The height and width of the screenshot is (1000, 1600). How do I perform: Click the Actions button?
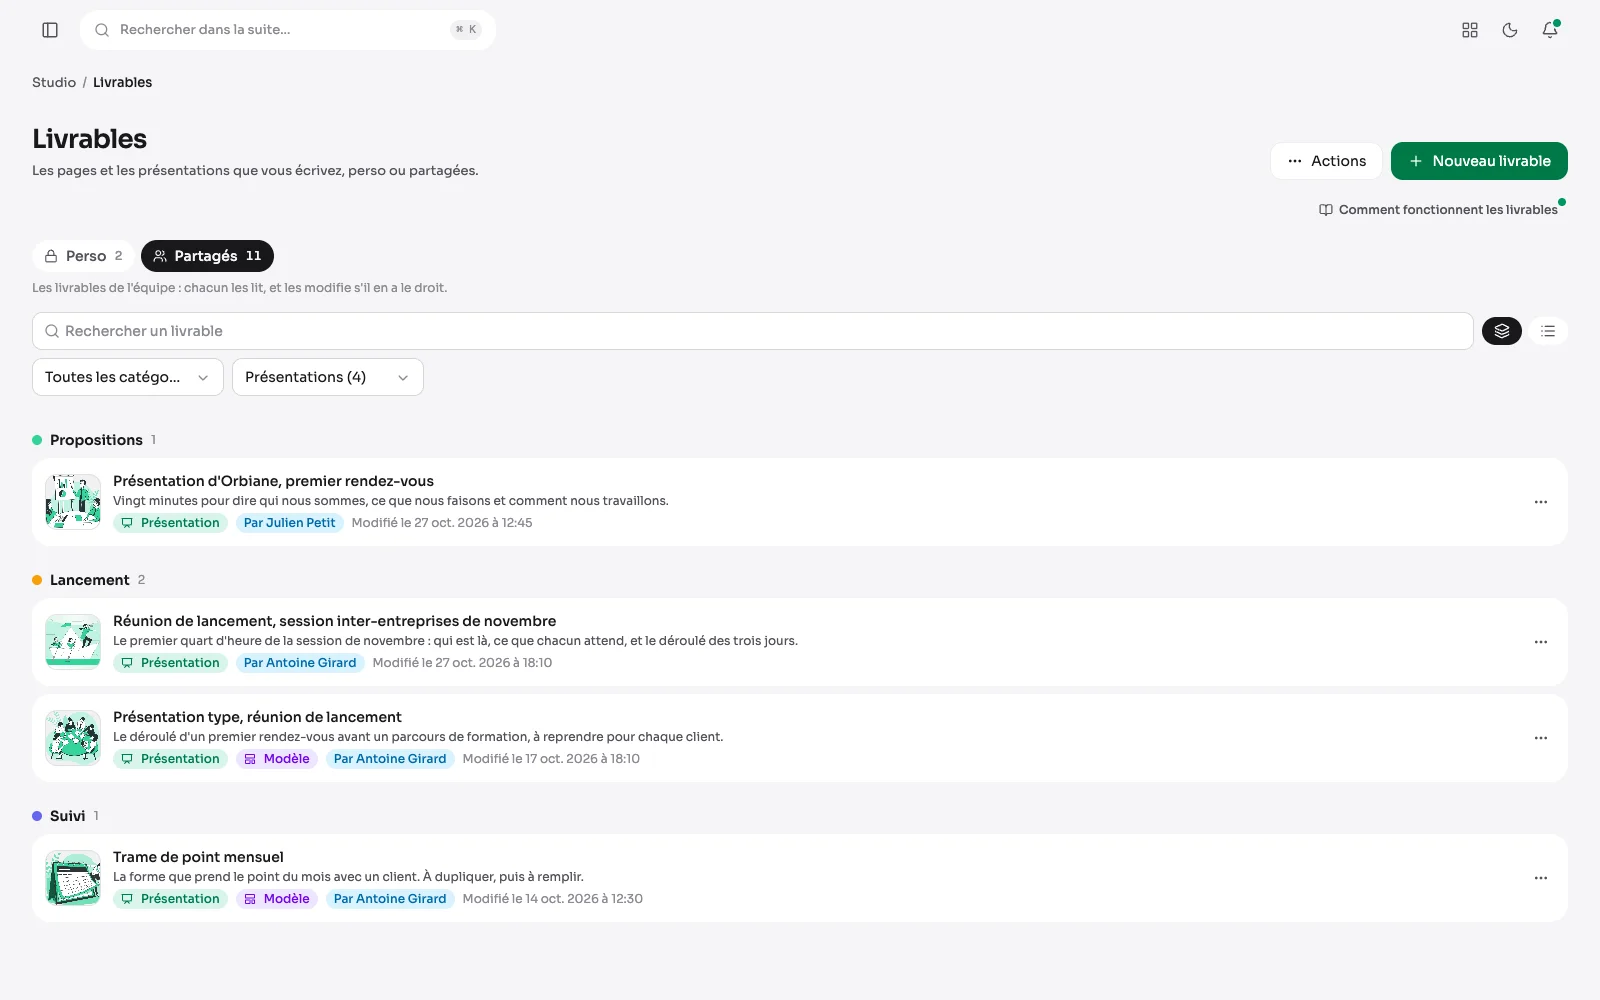click(1326, 161)
